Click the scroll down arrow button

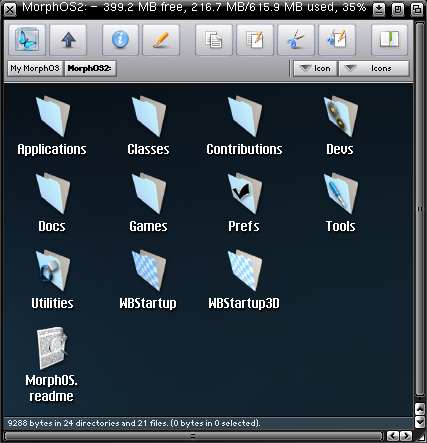coord(420,422)
